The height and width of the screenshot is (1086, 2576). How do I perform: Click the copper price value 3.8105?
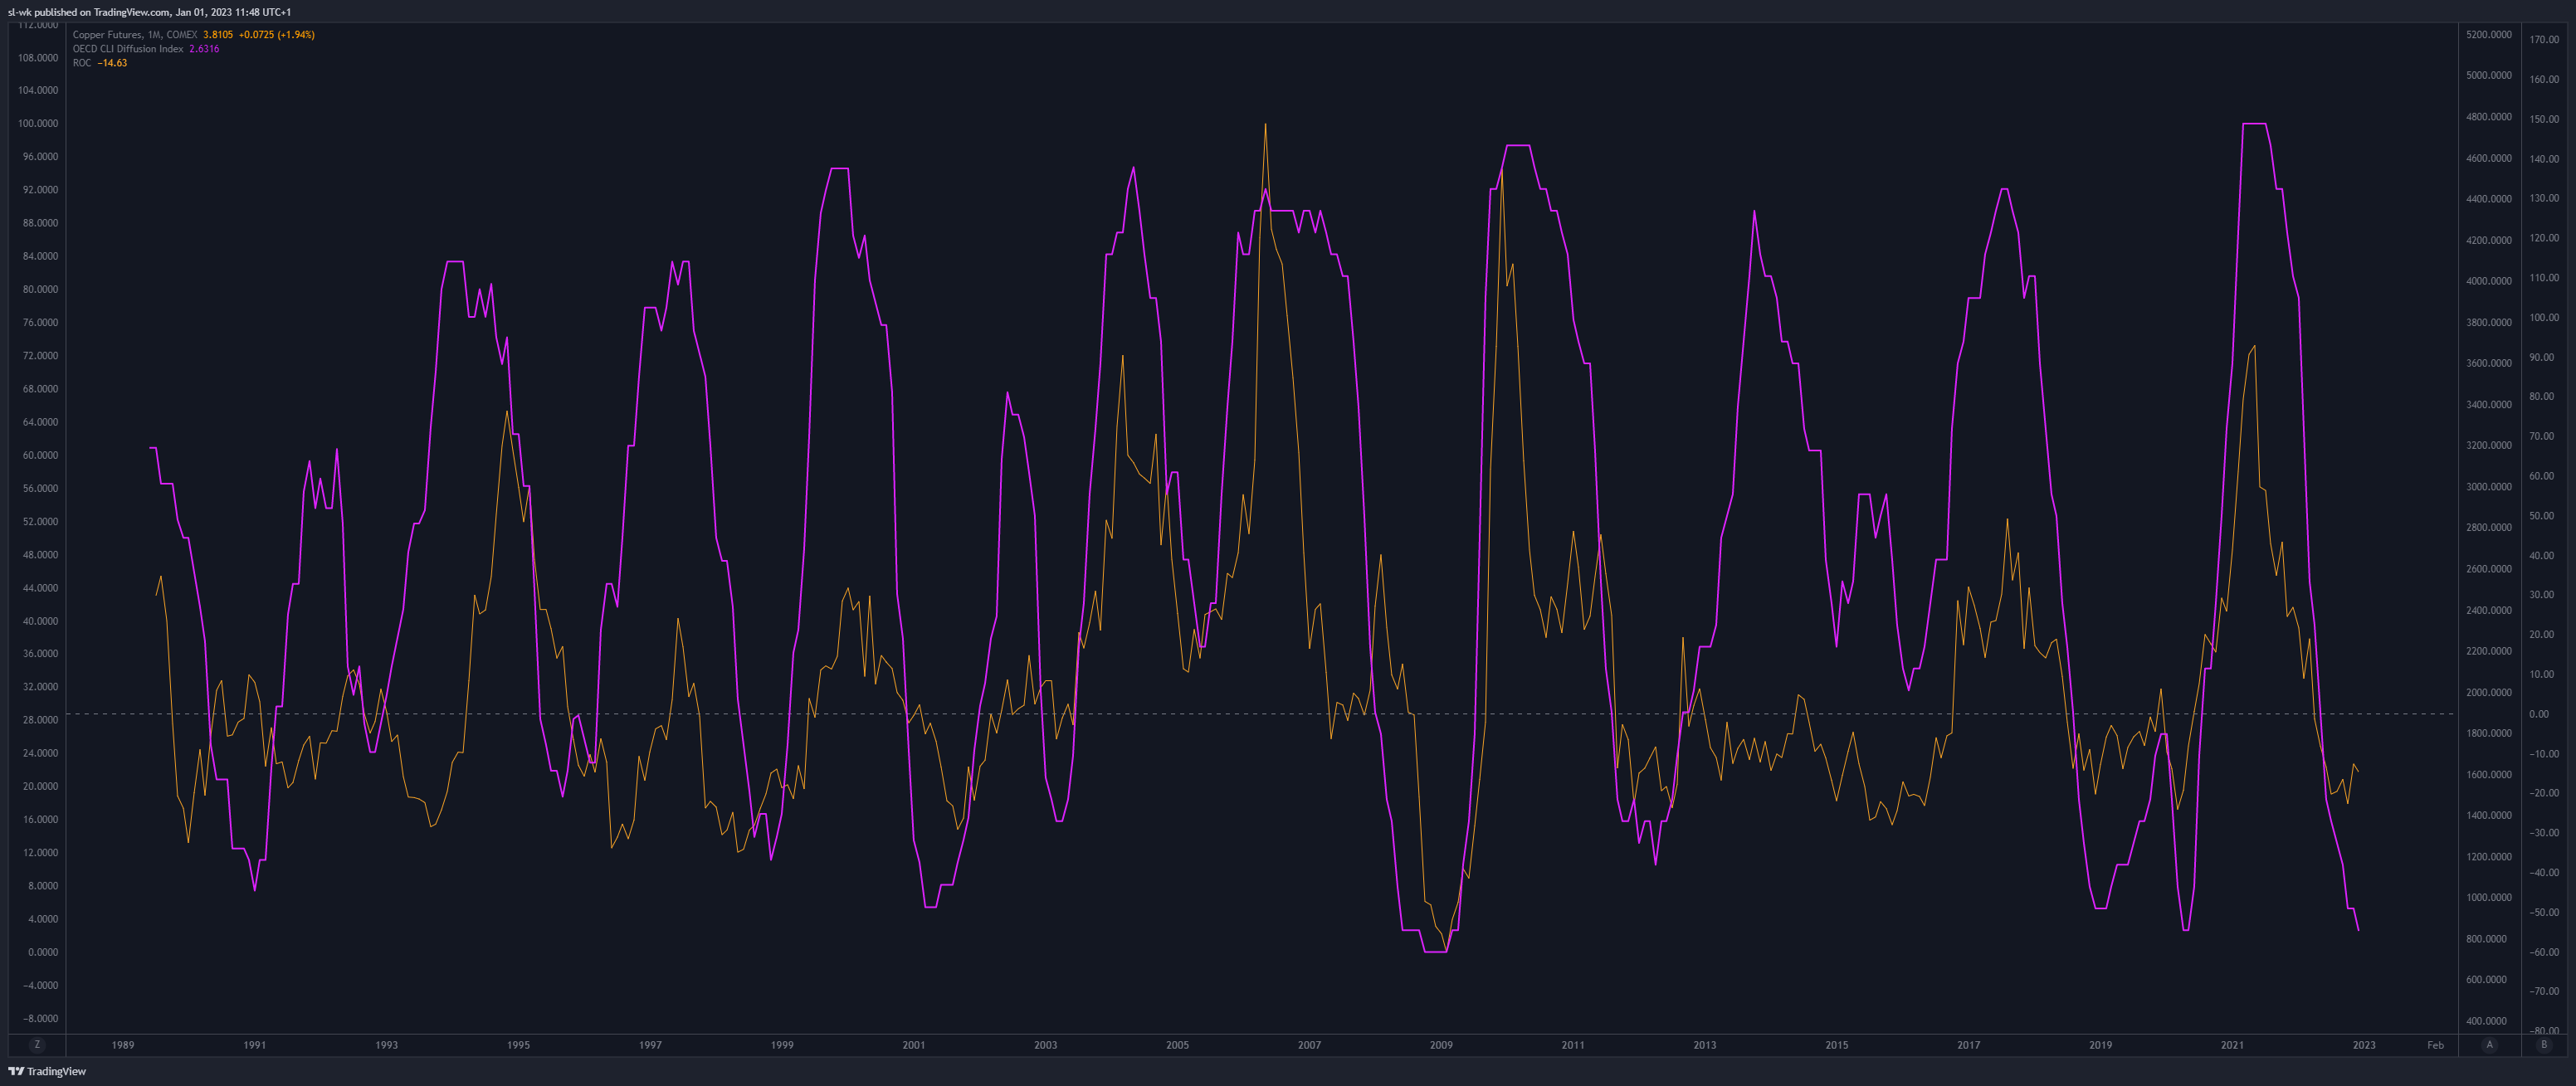(218, 35)
